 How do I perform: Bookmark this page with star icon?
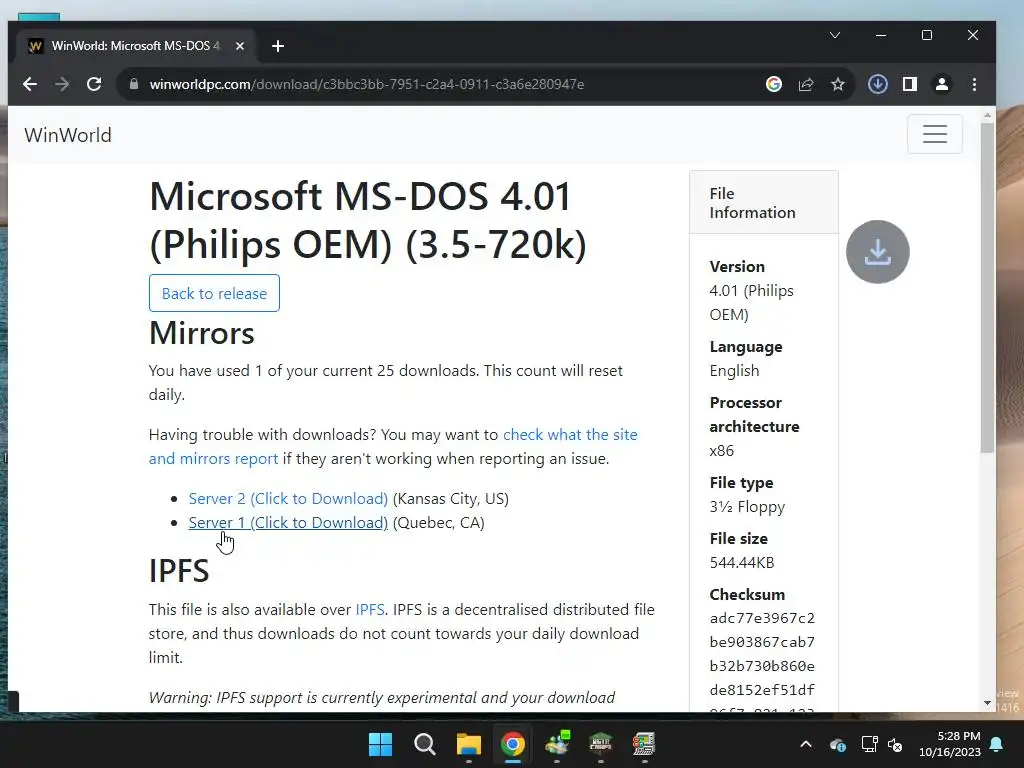click(838, 84)
